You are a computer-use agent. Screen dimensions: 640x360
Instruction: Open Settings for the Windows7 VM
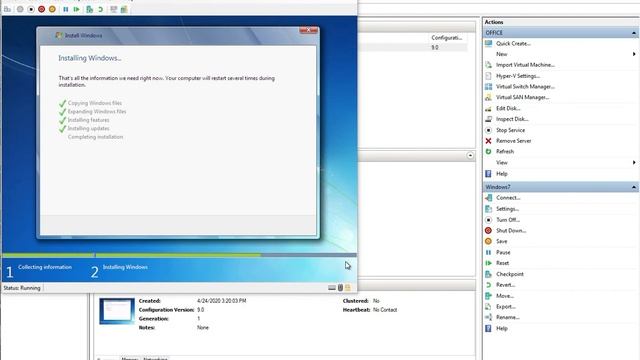pos(507,209)
